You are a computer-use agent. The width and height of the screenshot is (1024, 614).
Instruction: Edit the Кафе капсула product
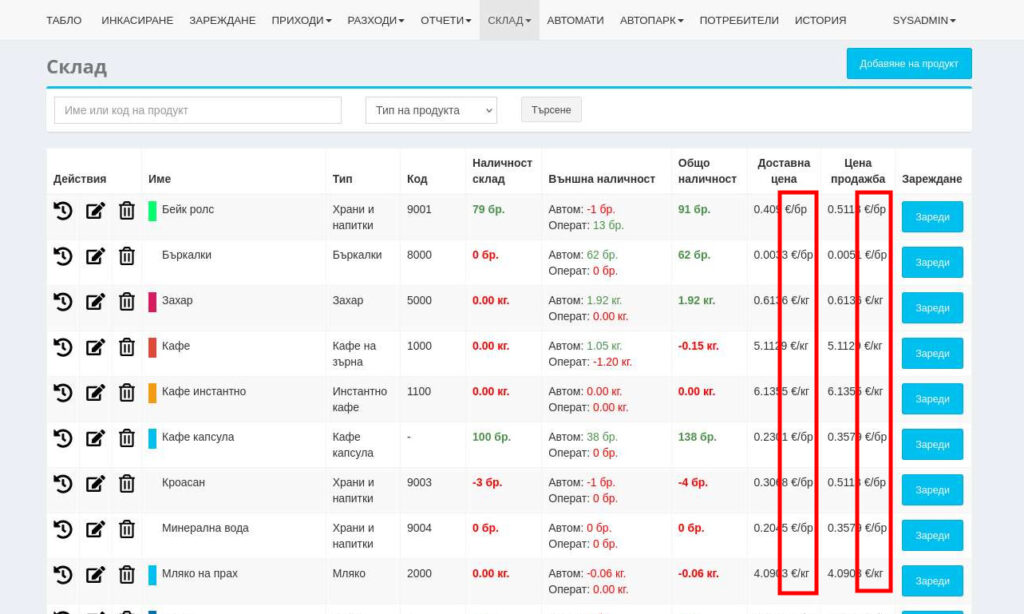[x=95, y=438]
